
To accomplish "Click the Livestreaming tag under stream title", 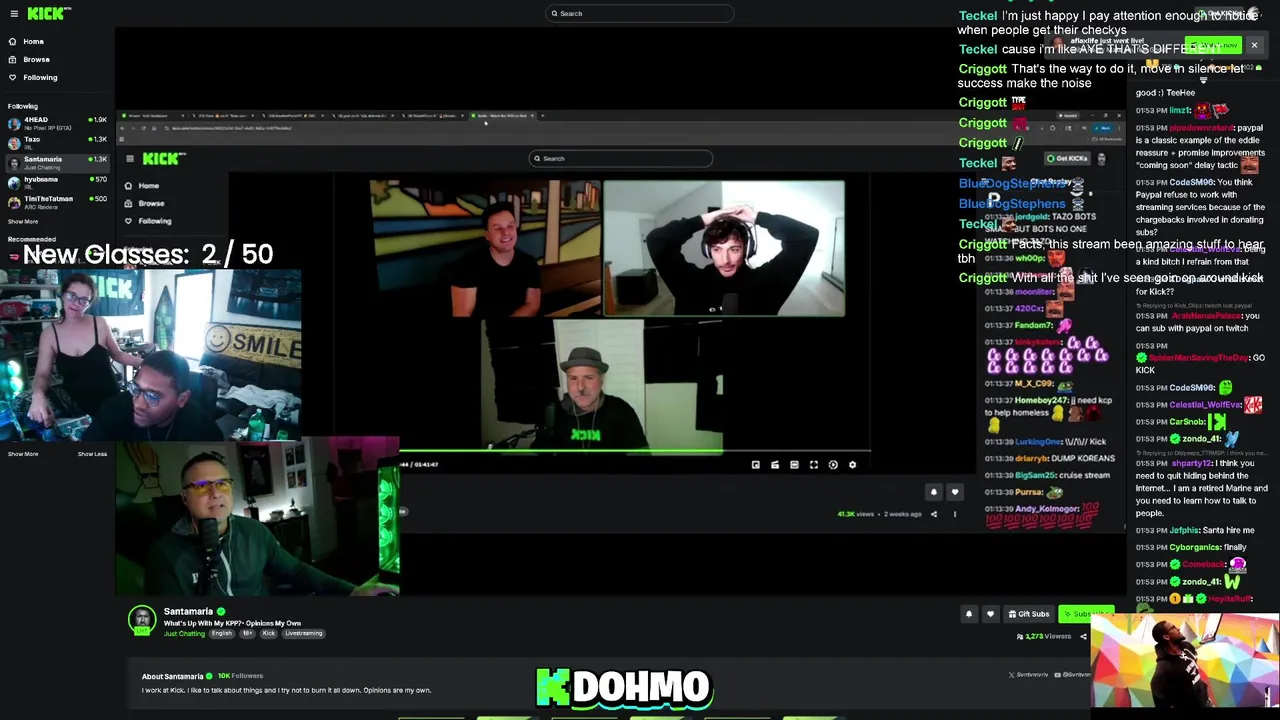I will [303, 633].
